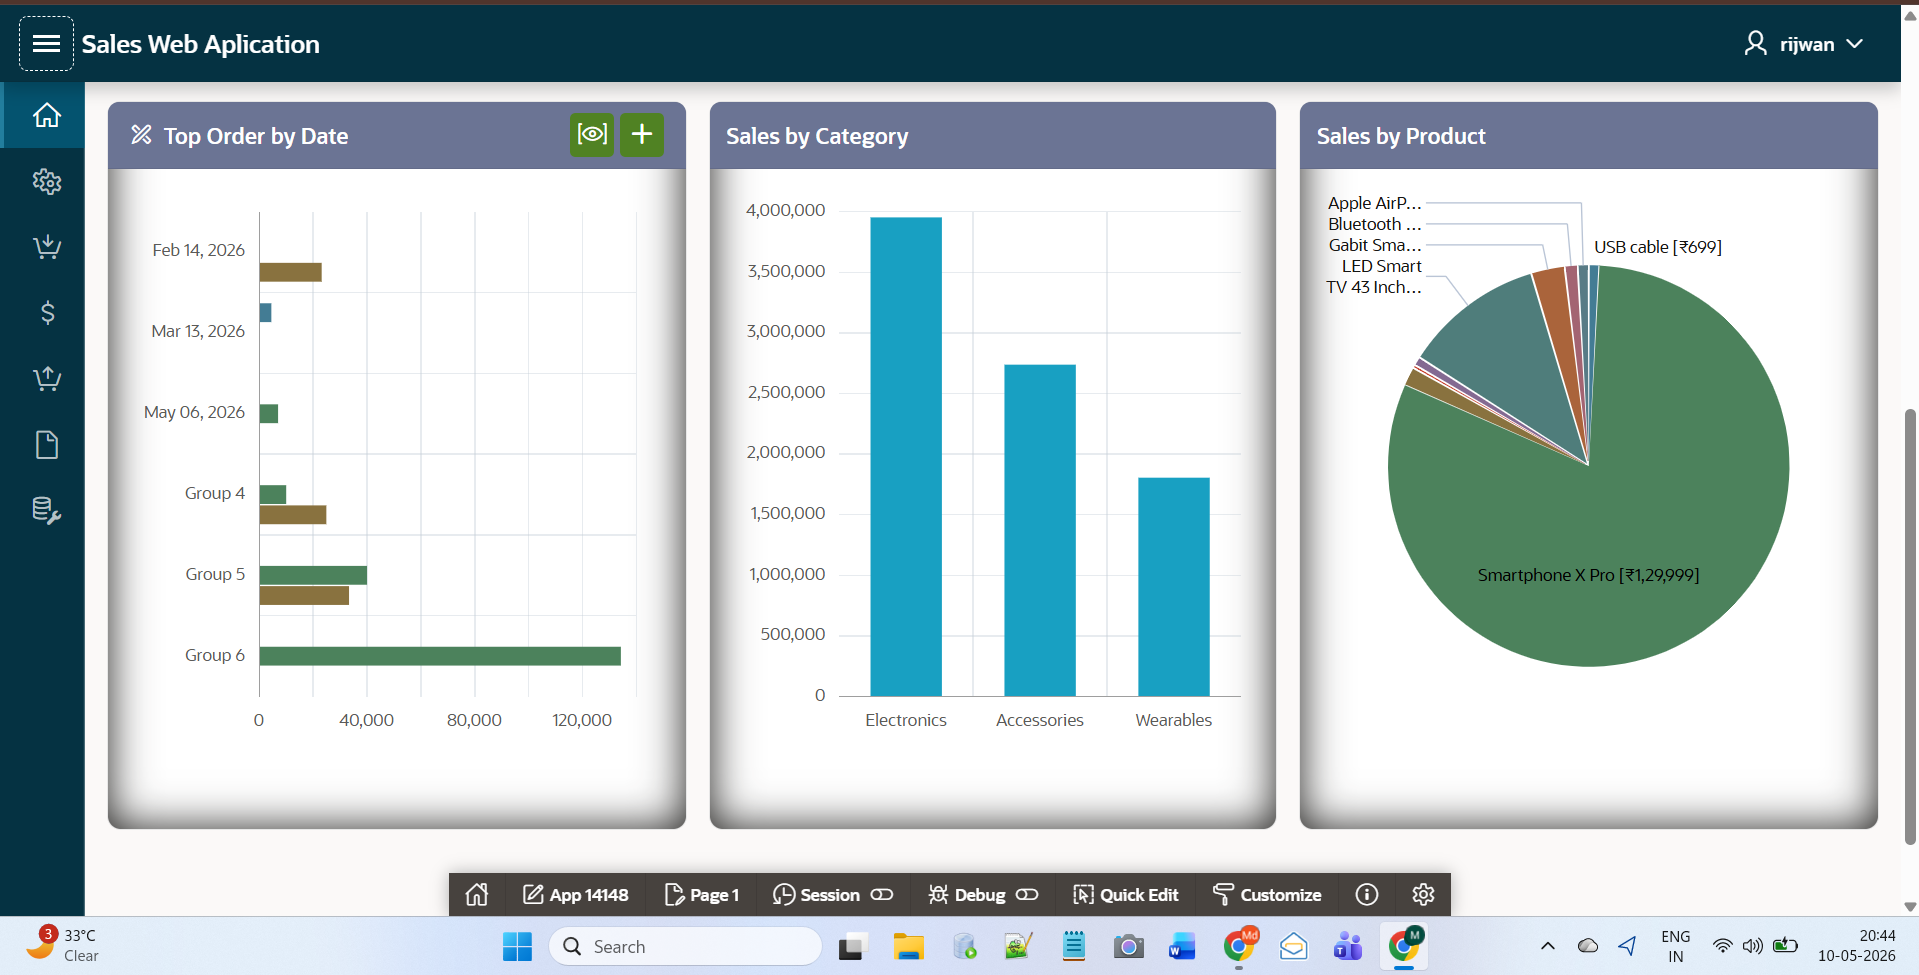Click the green plus add button
The image size is (1919, 975).
pyautogui.click(x=642, y=134)
